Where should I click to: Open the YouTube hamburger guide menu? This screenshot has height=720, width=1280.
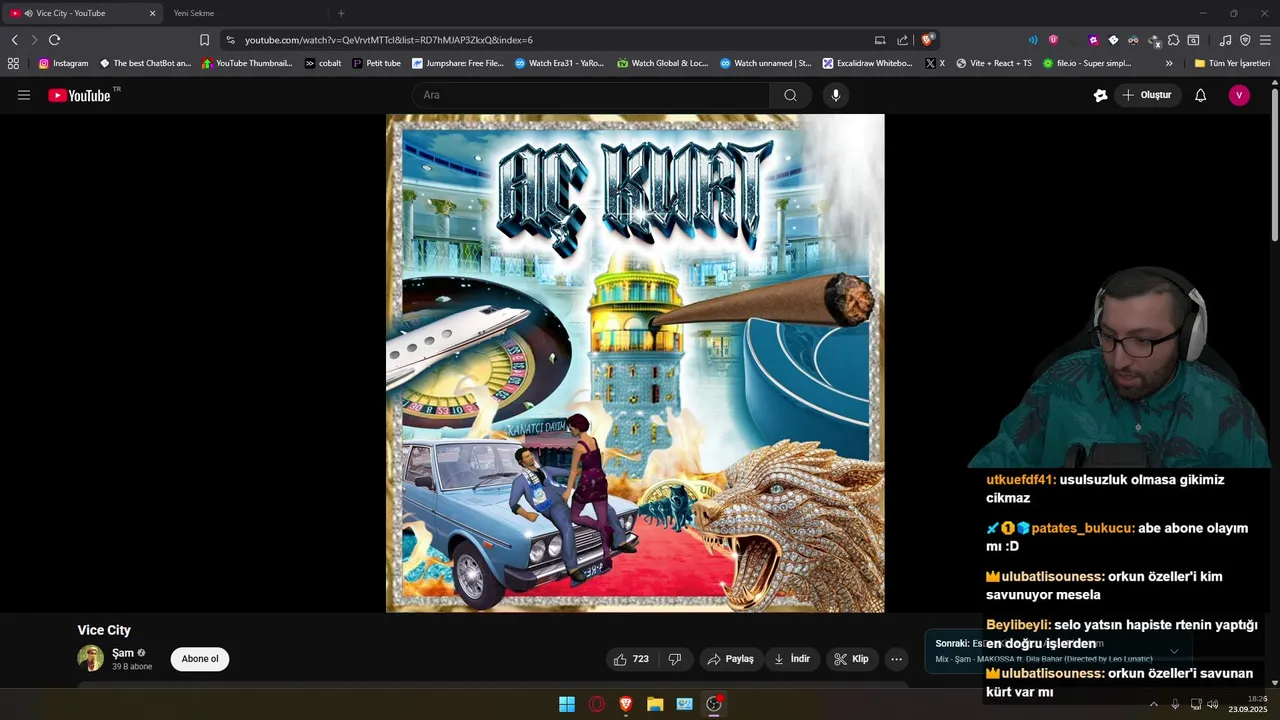click(x=24, y=95)
